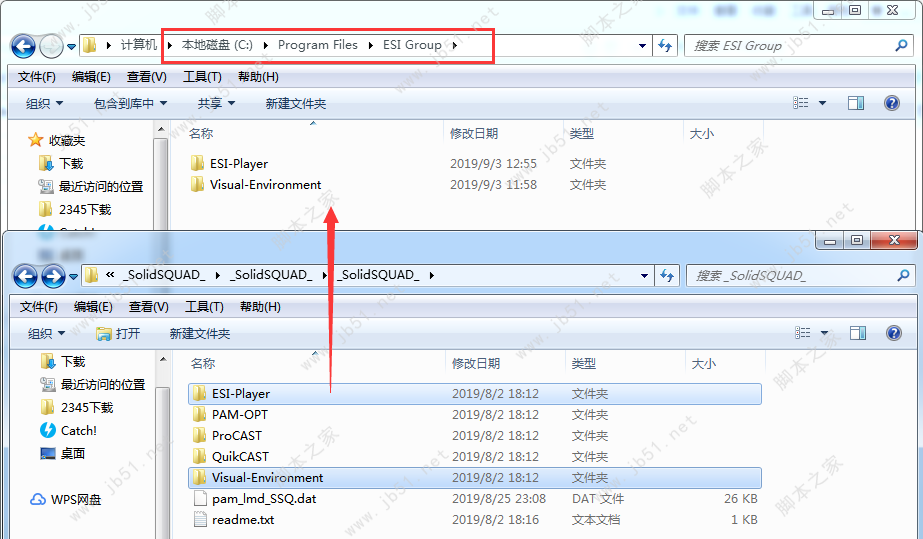The height and width of the screenshot is (539, 923).
Task: Select ESI-Player row in _SolidSQUAD_ window
Action: coord(474,394)
